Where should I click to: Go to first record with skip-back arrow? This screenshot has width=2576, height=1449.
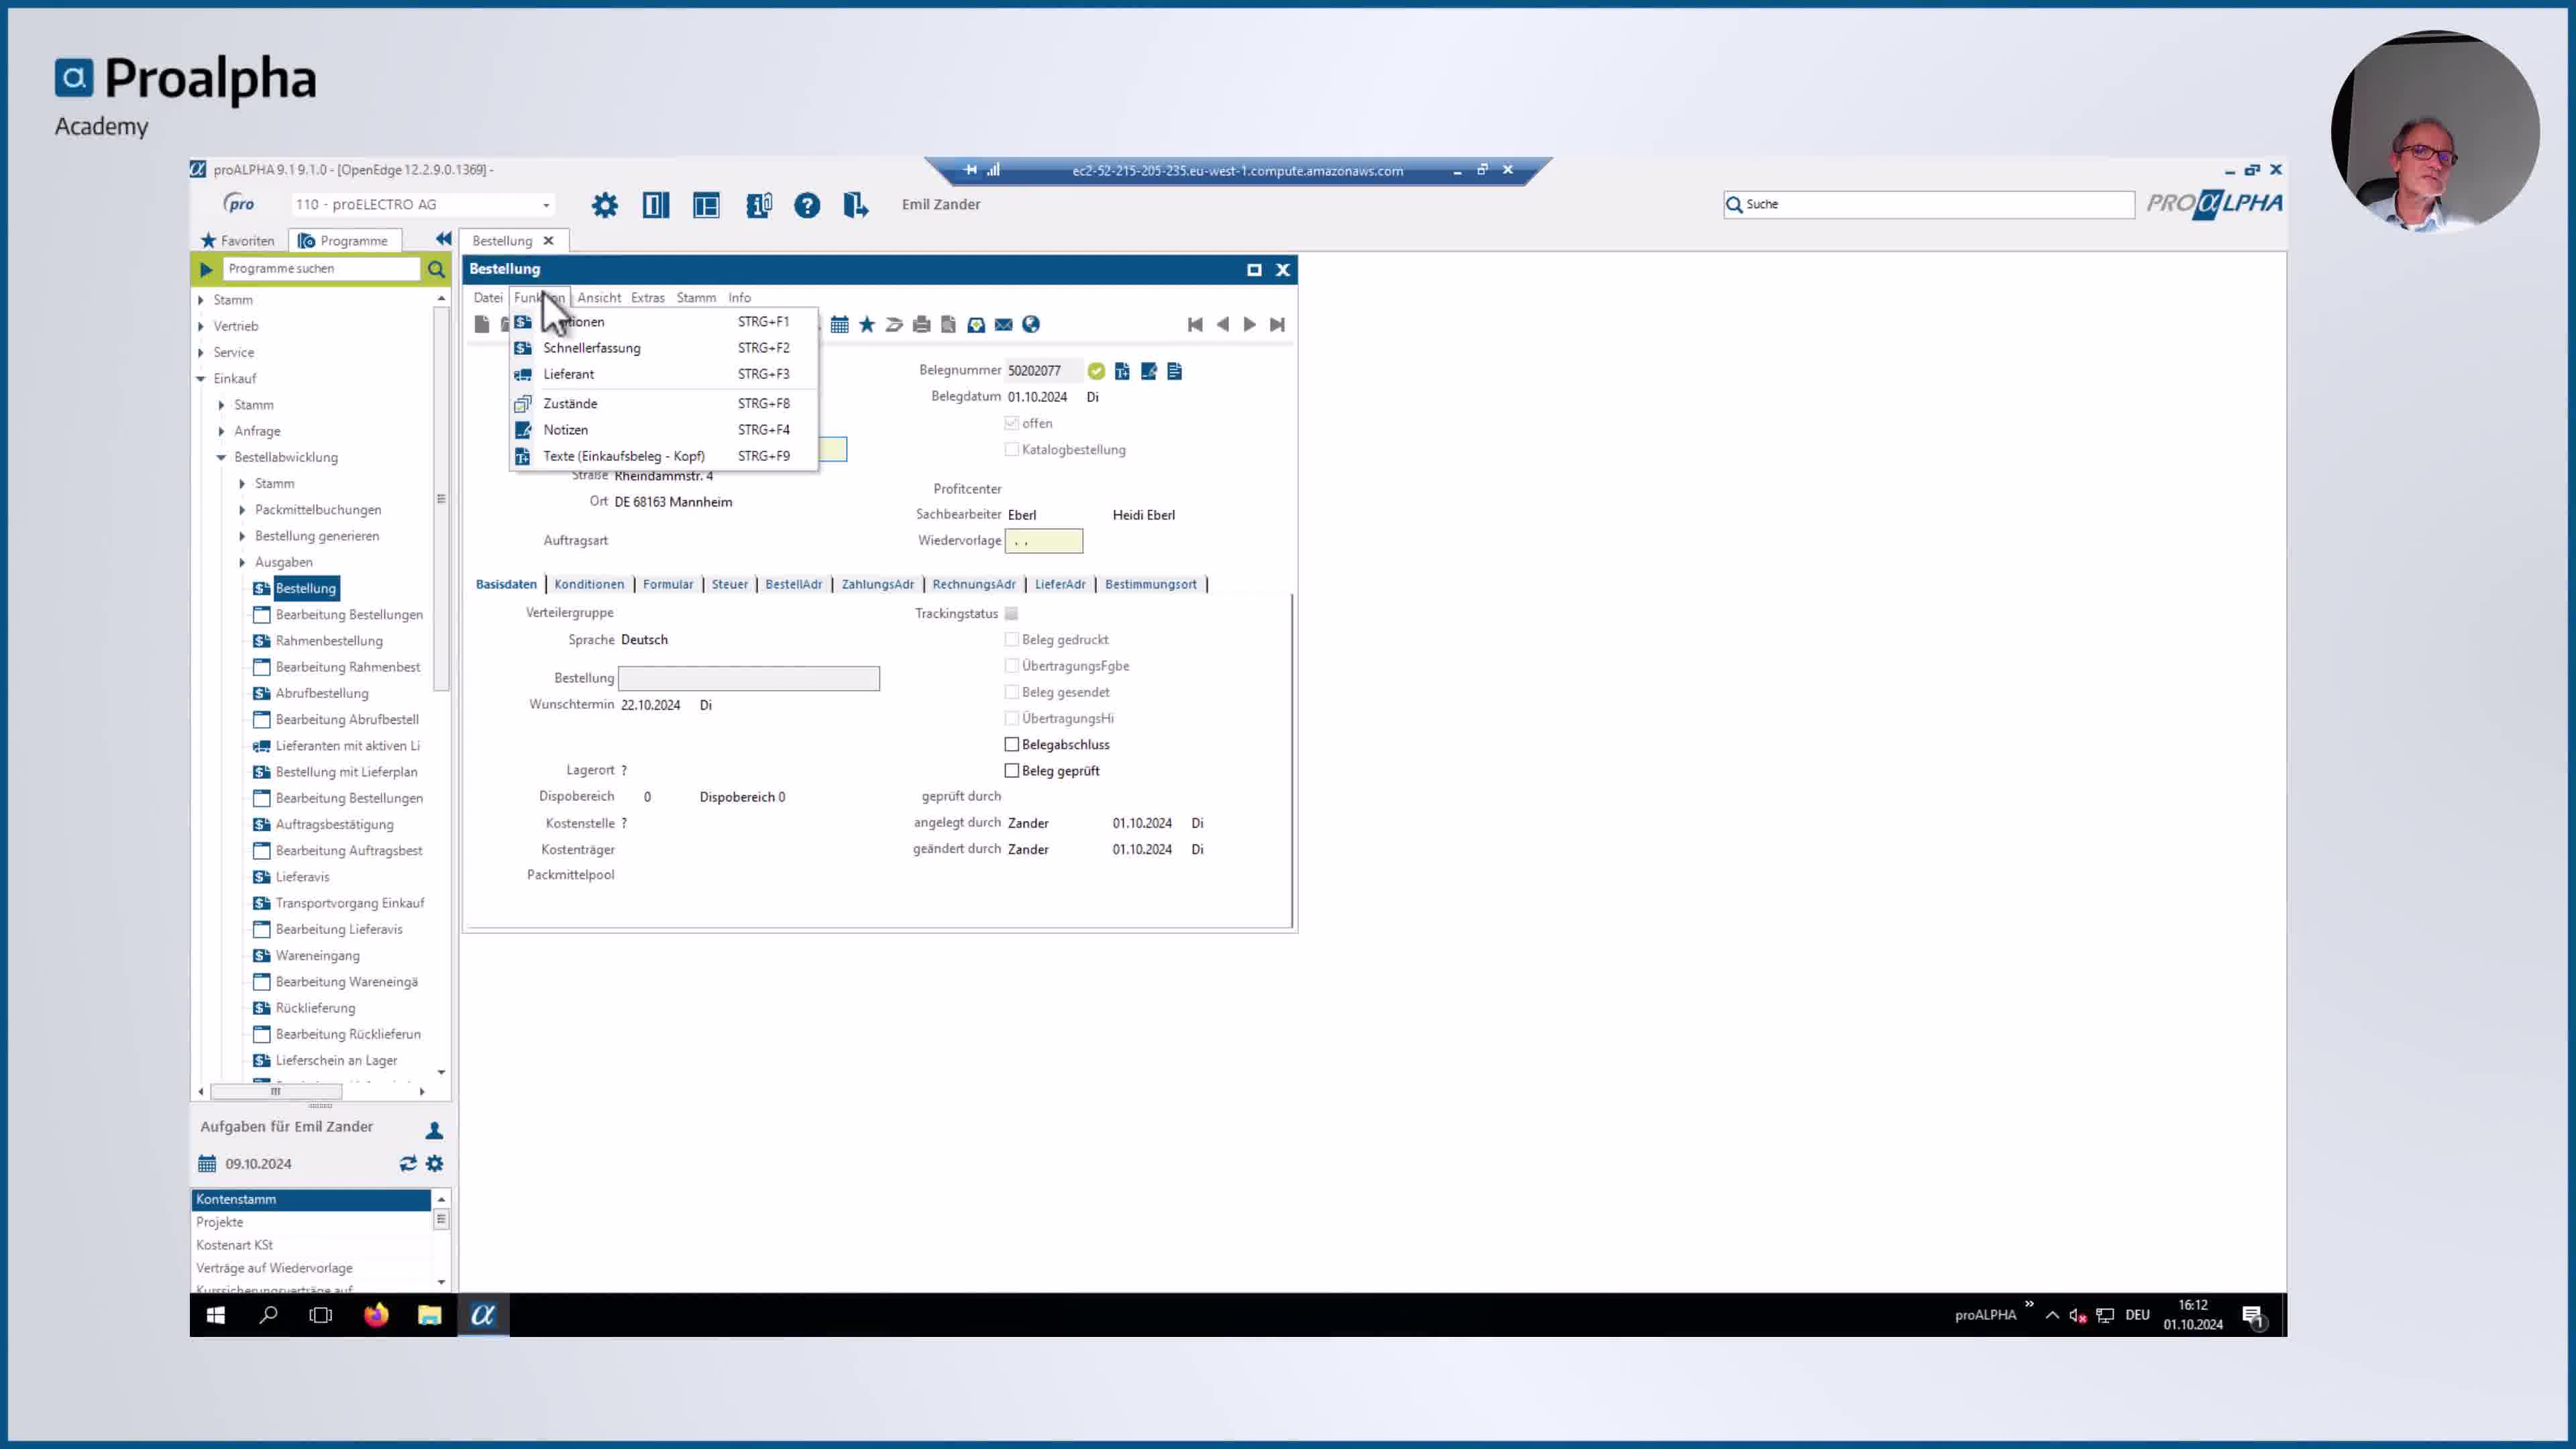(x=1195, y=324)
